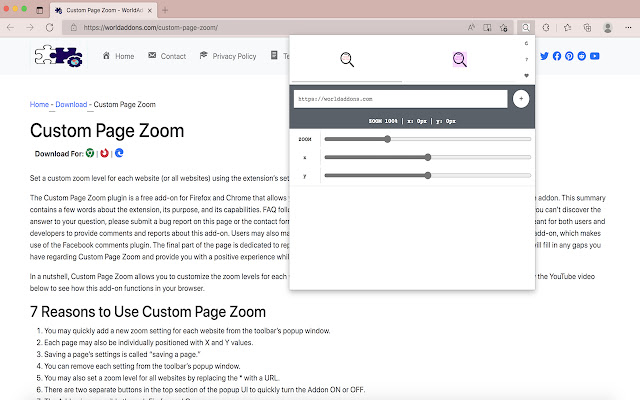Adjust the X position slider
This screenshot has width=640, height=400.
427,157
